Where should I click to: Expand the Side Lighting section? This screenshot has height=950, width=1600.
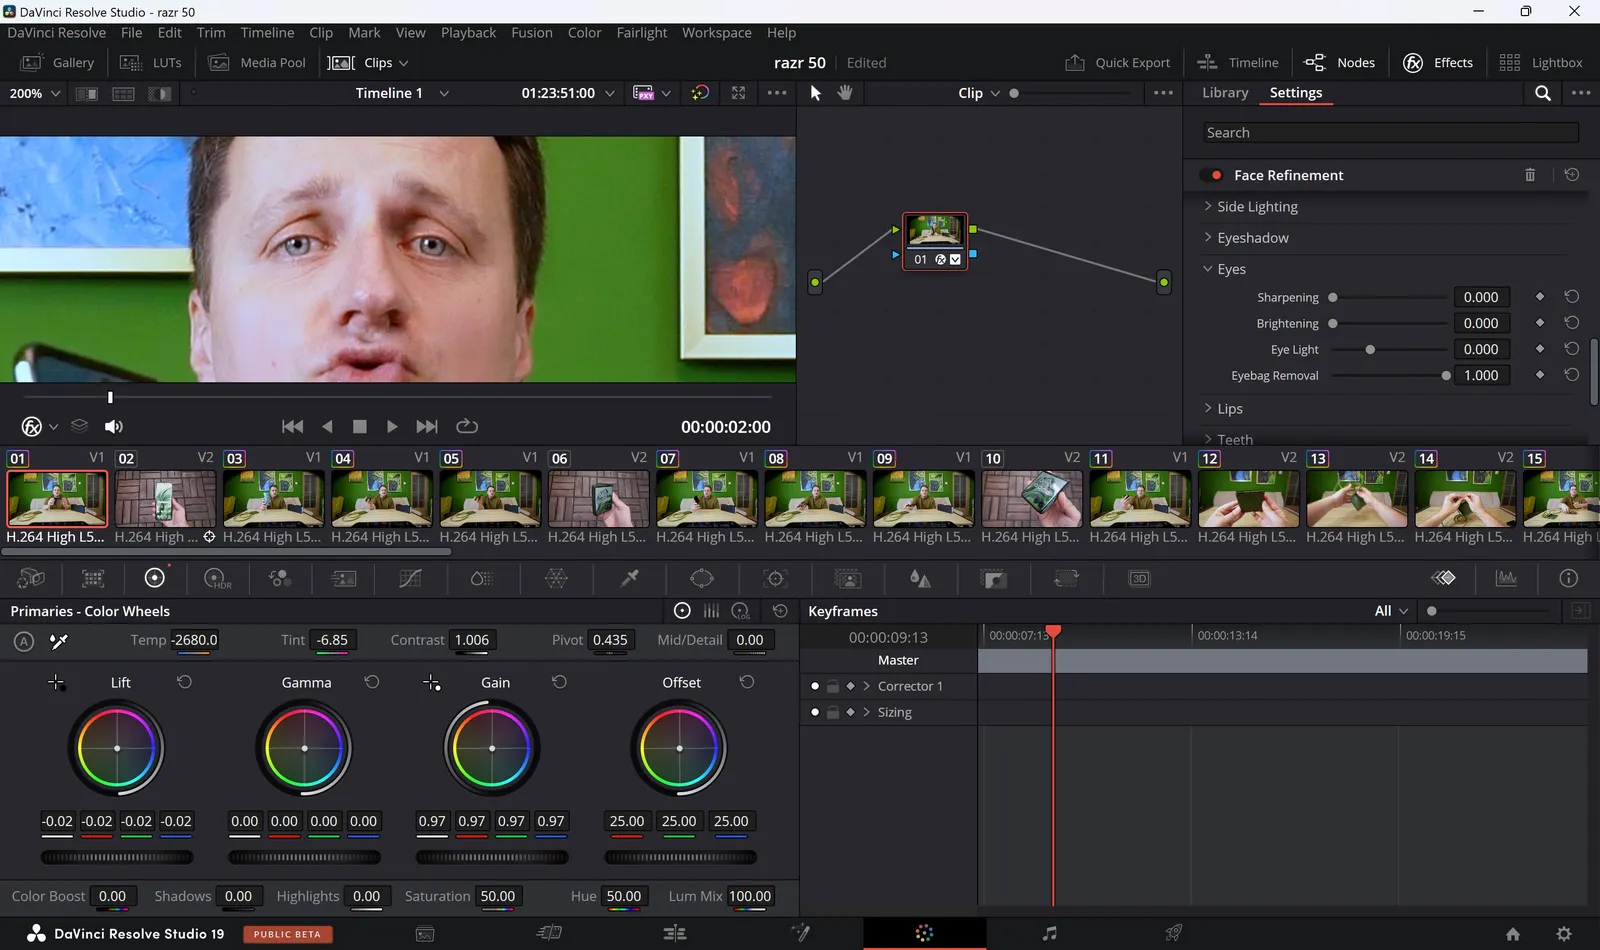[x=1257, y=207]
